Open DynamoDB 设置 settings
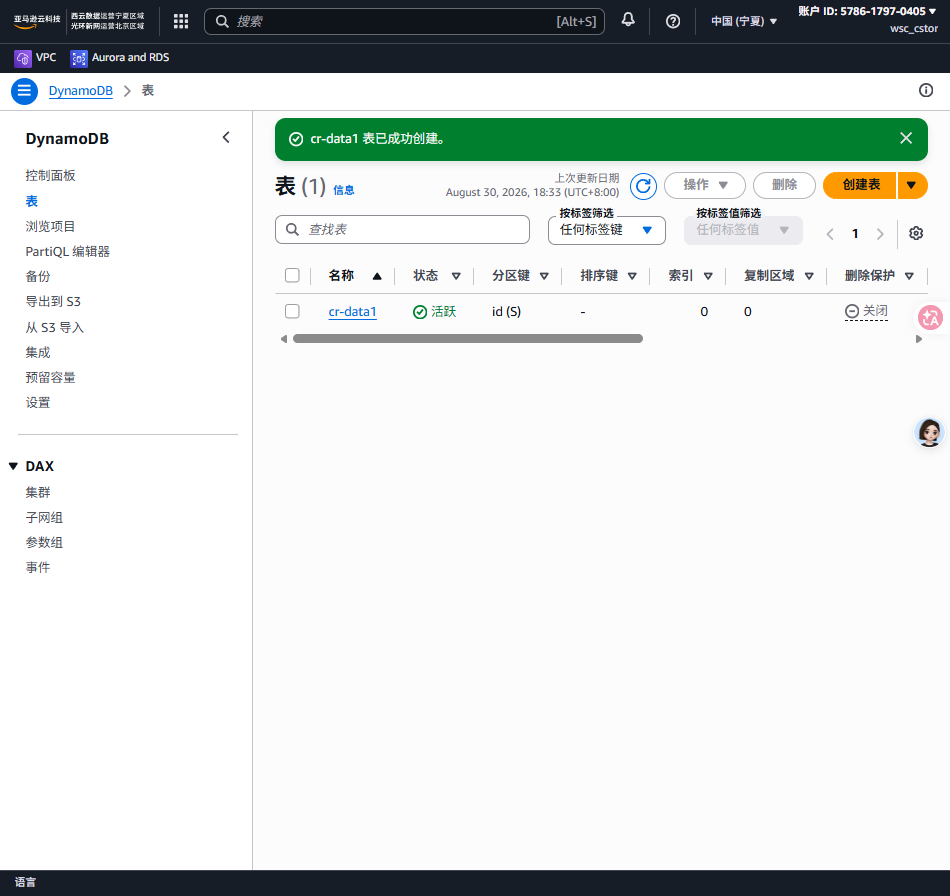 tap(38, 403)
